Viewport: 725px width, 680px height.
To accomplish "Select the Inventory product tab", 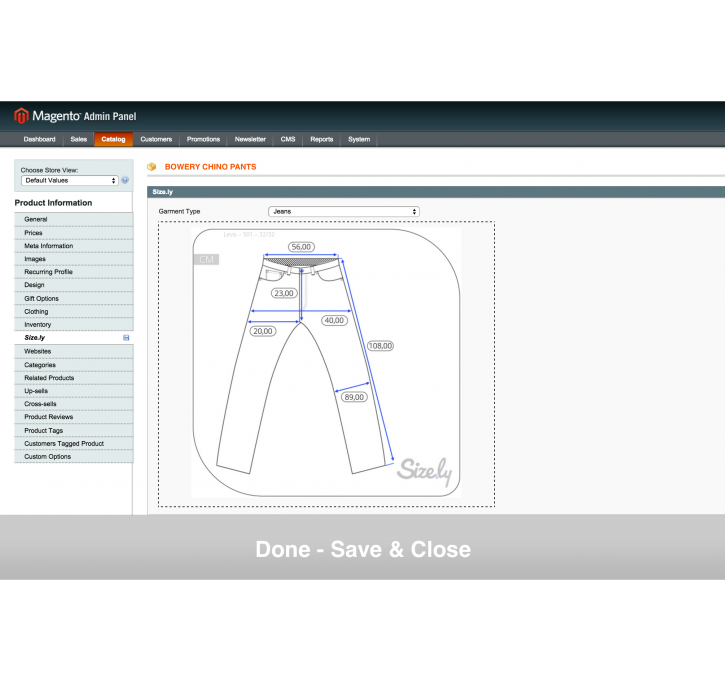I will pos(74,325).
